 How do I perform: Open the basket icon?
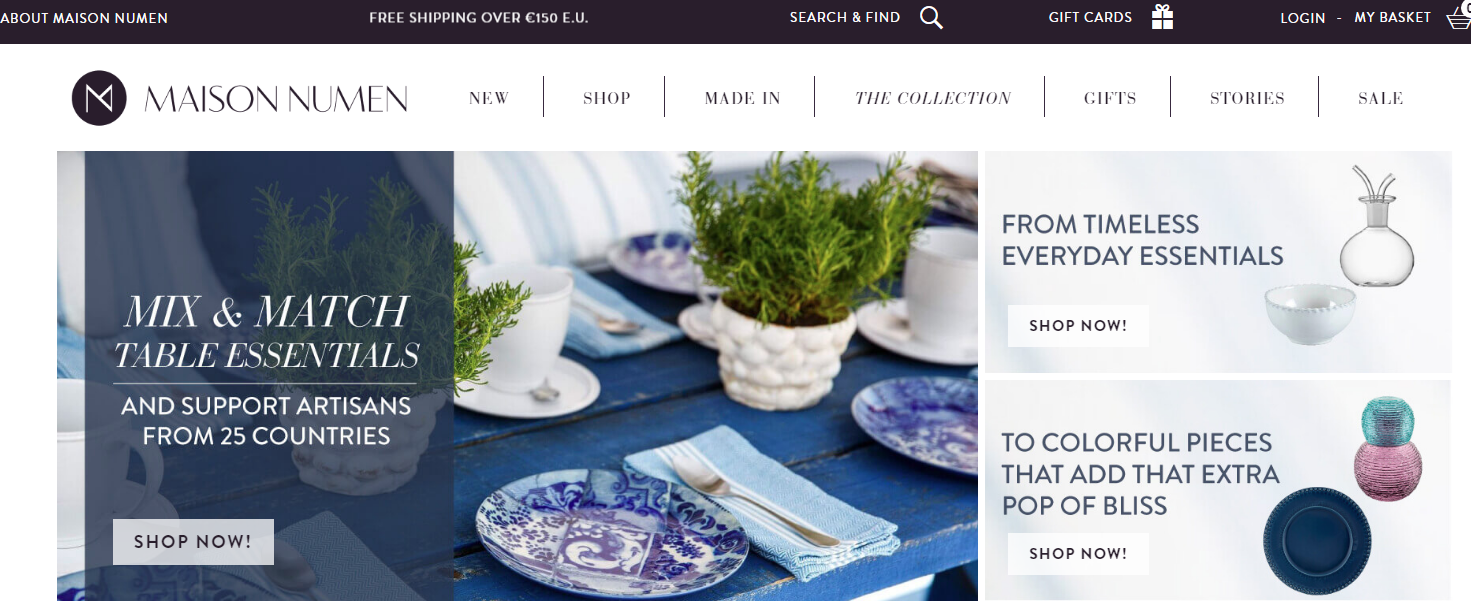(1459, 17)
